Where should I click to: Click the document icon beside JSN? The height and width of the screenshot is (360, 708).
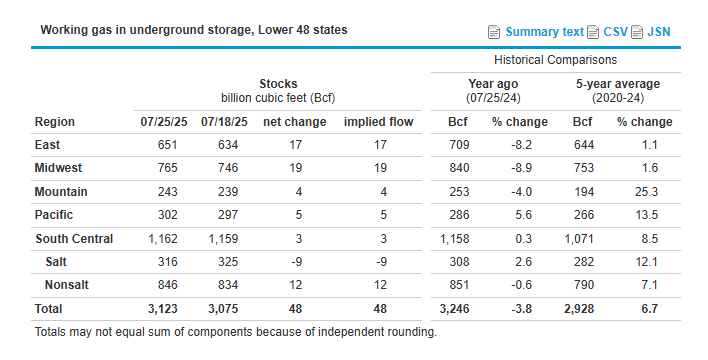[x=637, y=33]
